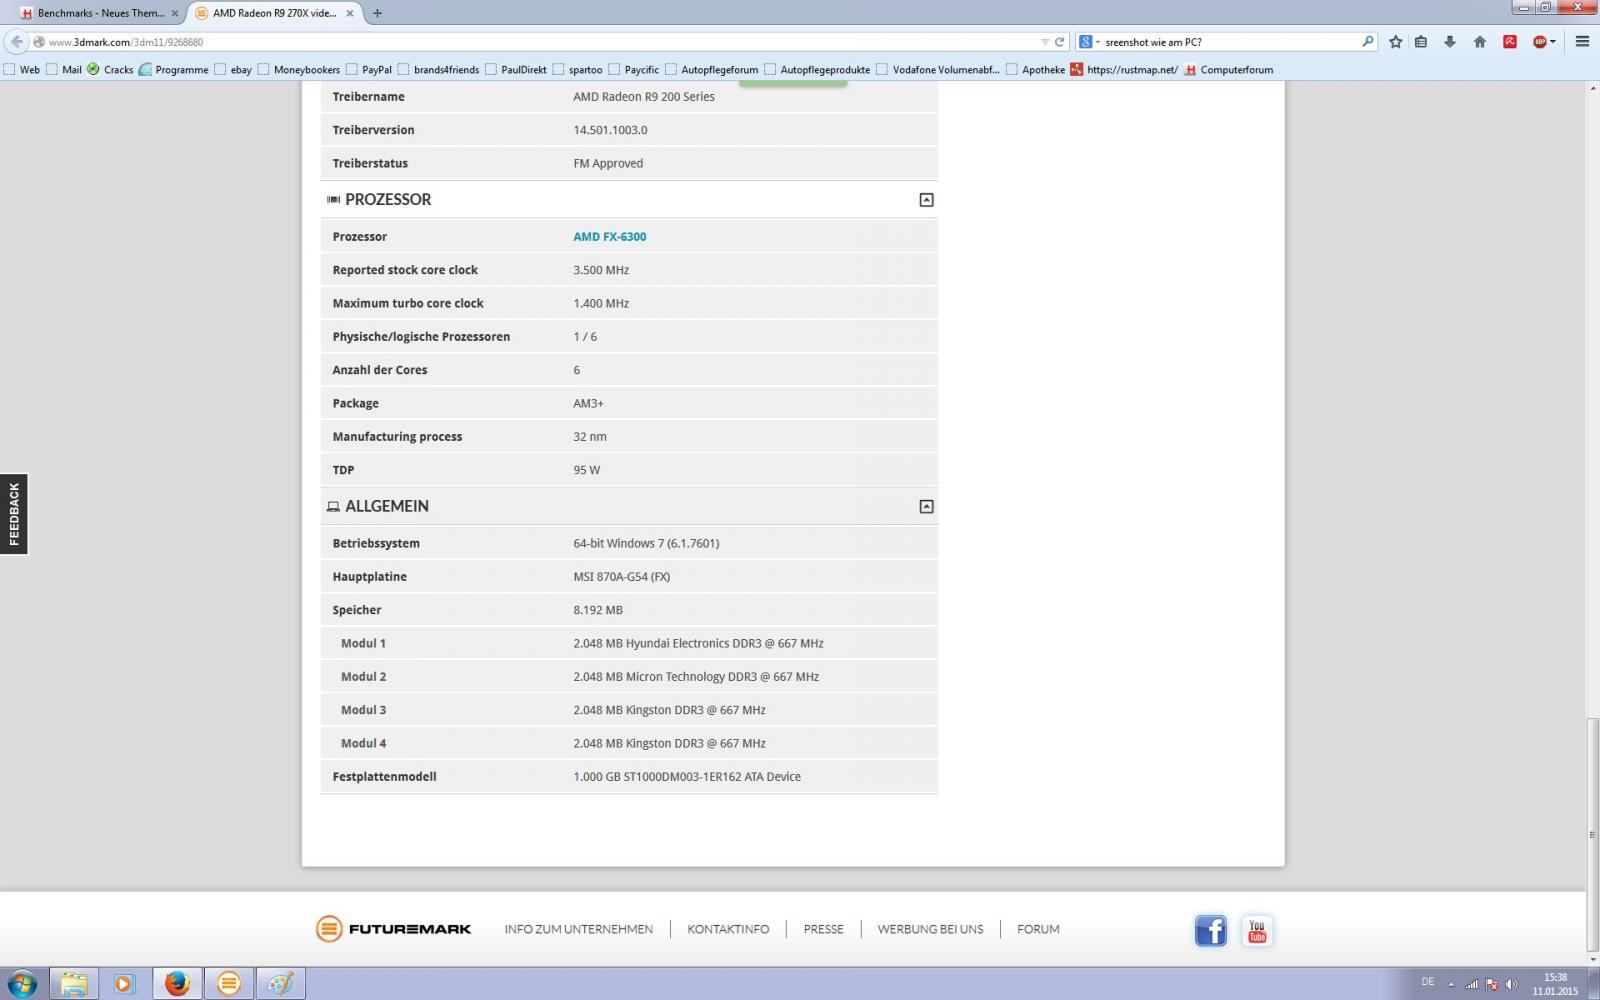The height and width of the screenshot is (1000, 1600).
Task: Click the Google search input field
Action: click(x=1230, y=42)
